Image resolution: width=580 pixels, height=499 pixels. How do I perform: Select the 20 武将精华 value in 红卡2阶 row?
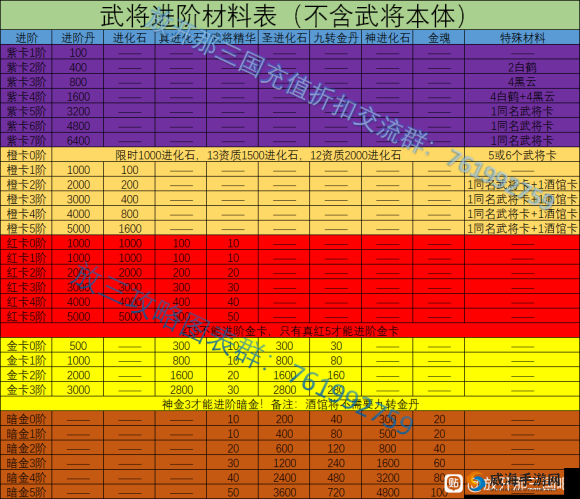[x=233, y=273]
